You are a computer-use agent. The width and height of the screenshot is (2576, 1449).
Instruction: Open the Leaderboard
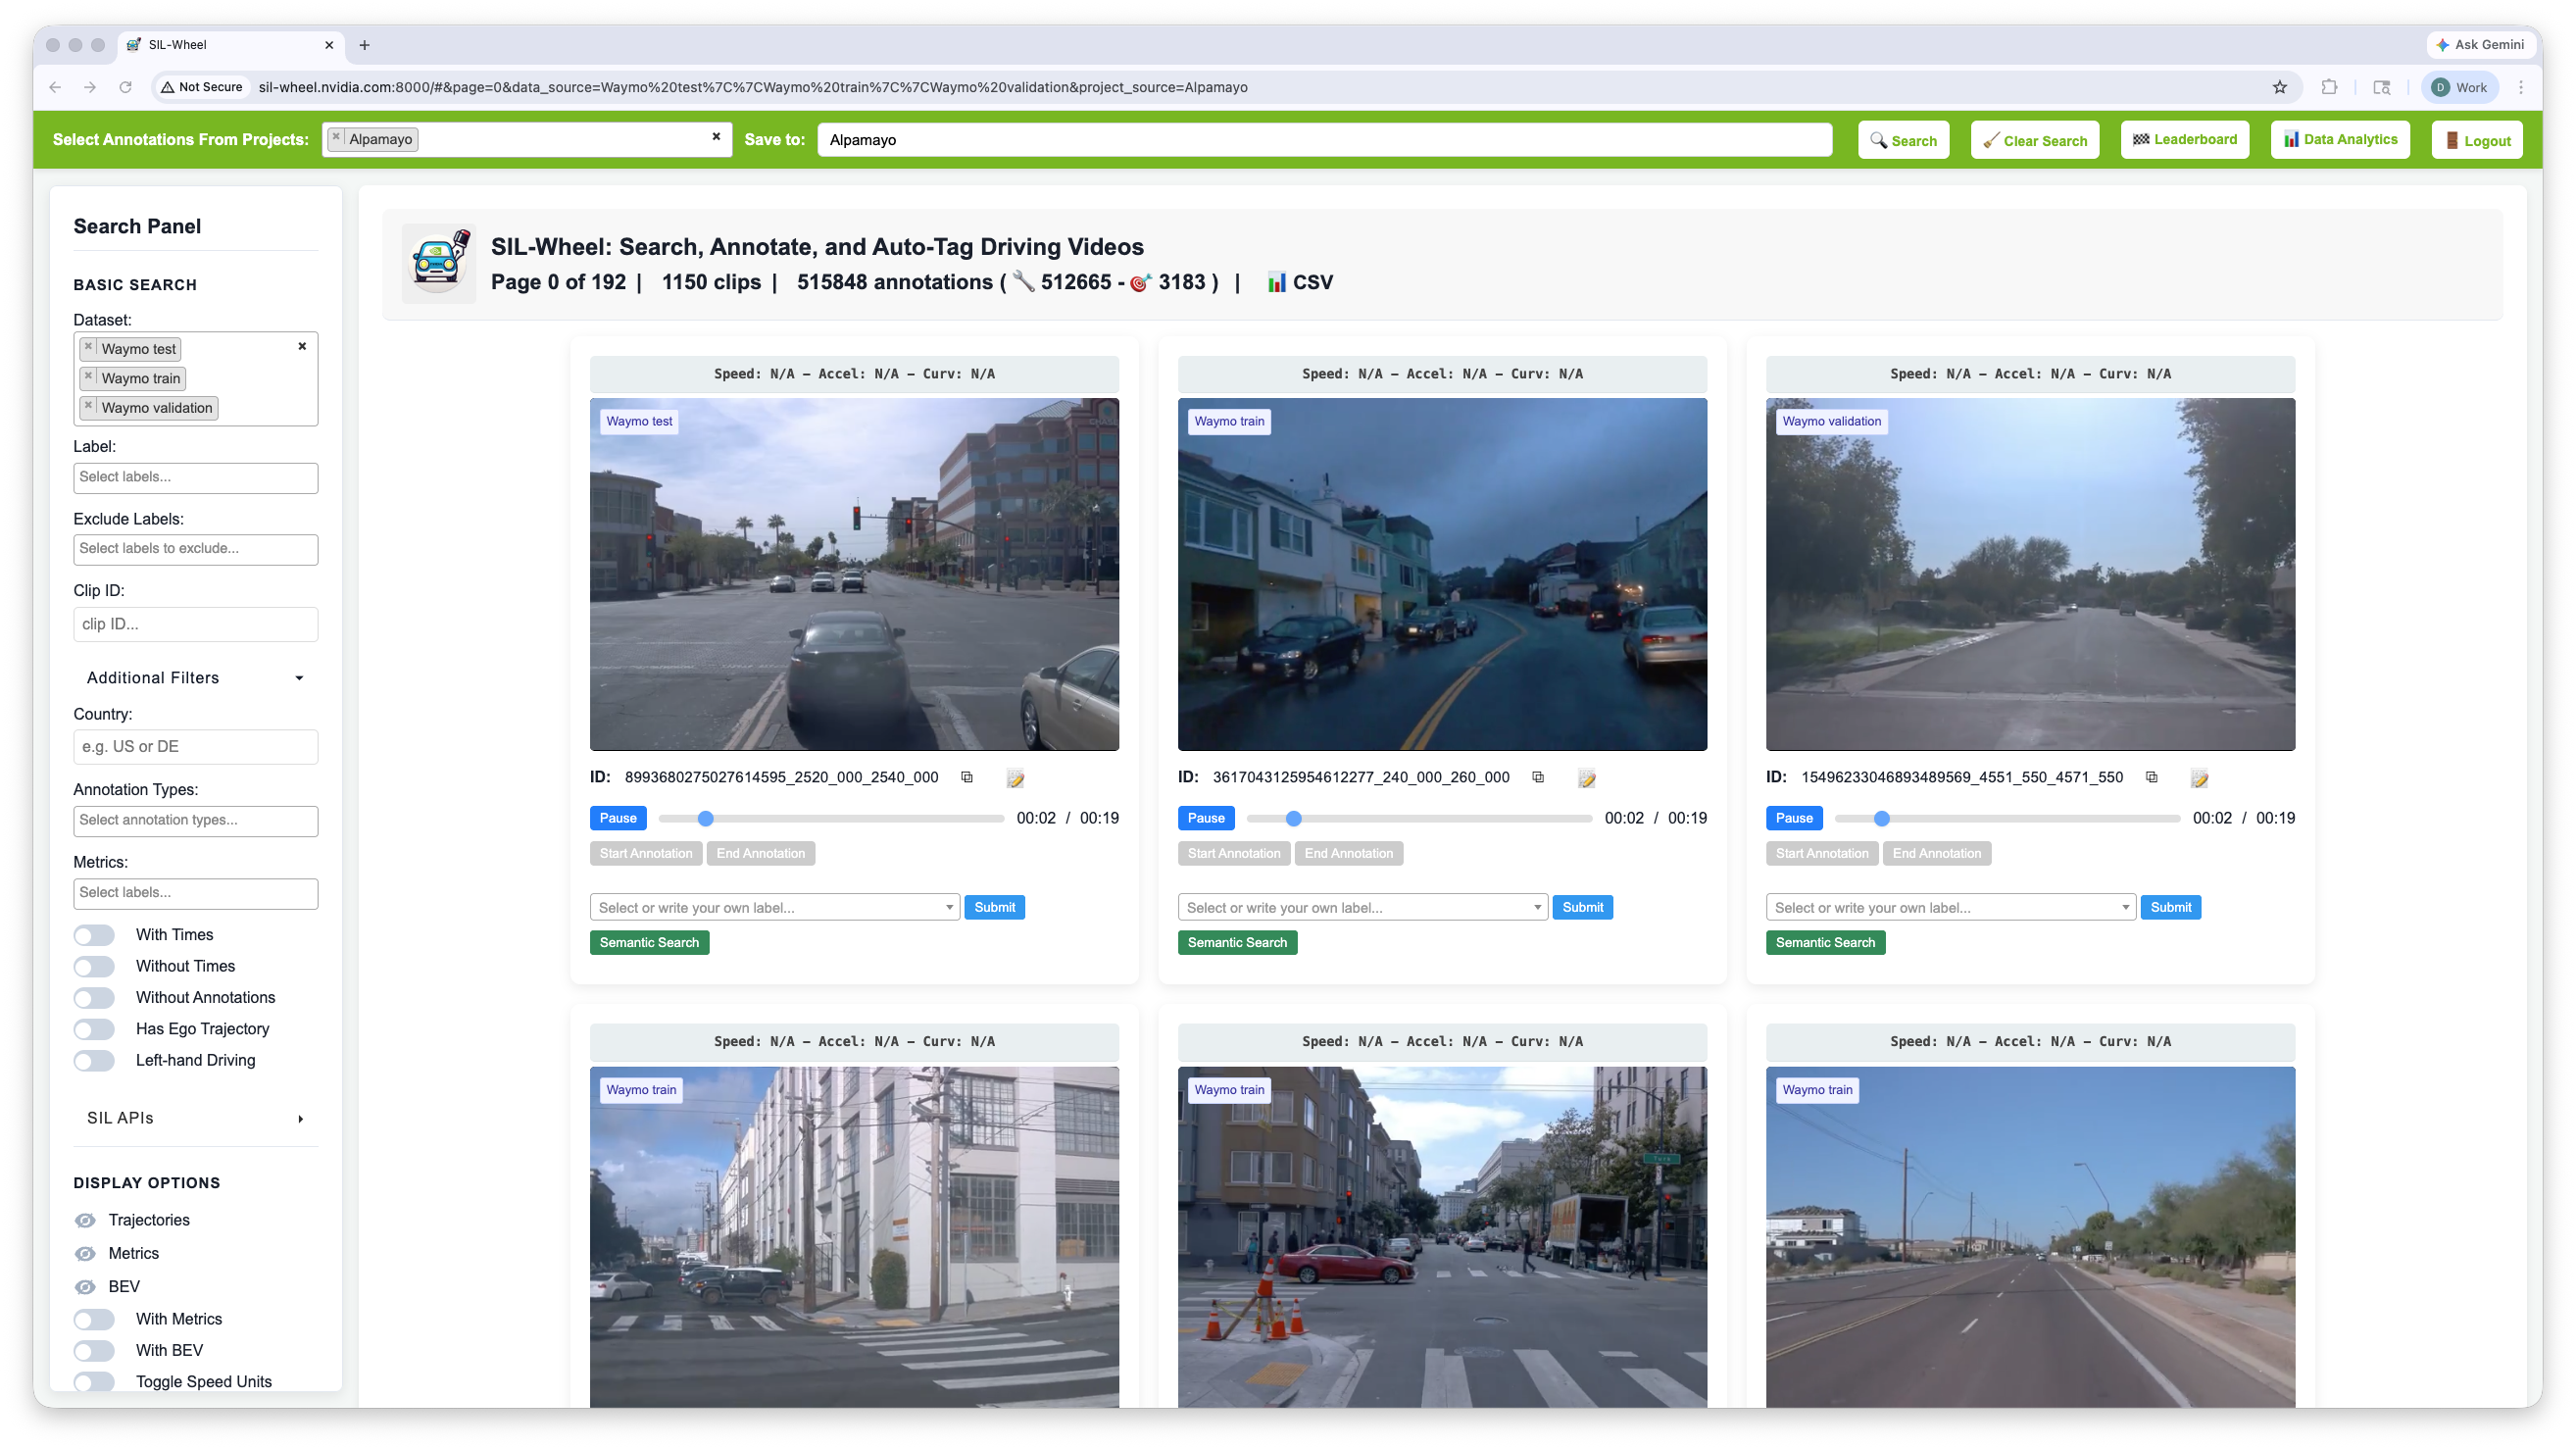click(x=2185, y=140)
